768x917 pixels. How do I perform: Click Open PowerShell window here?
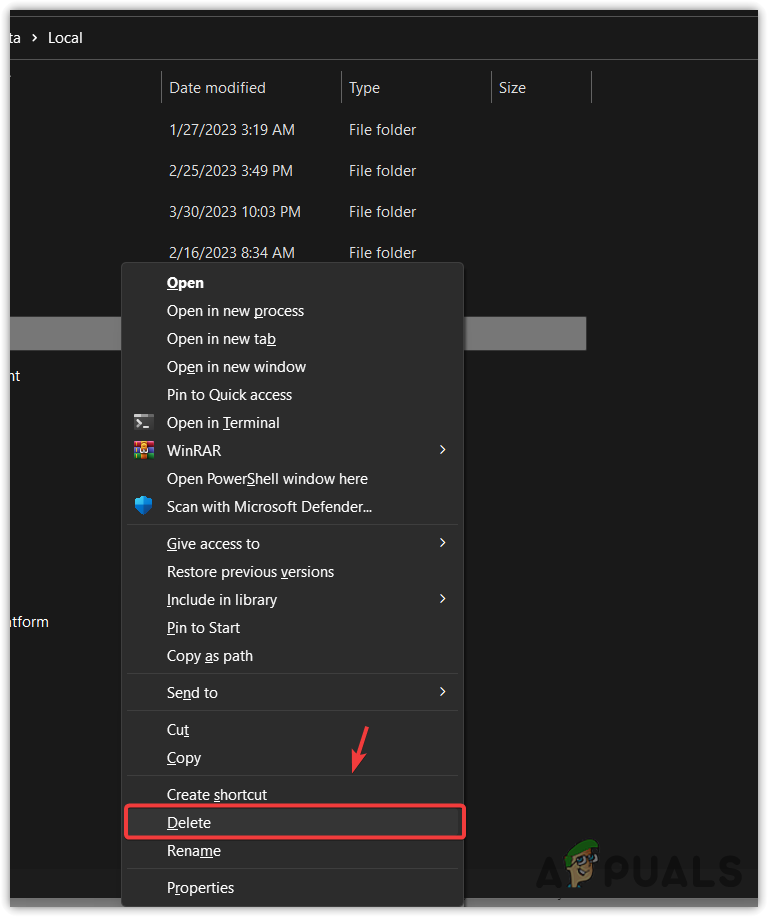267,478
